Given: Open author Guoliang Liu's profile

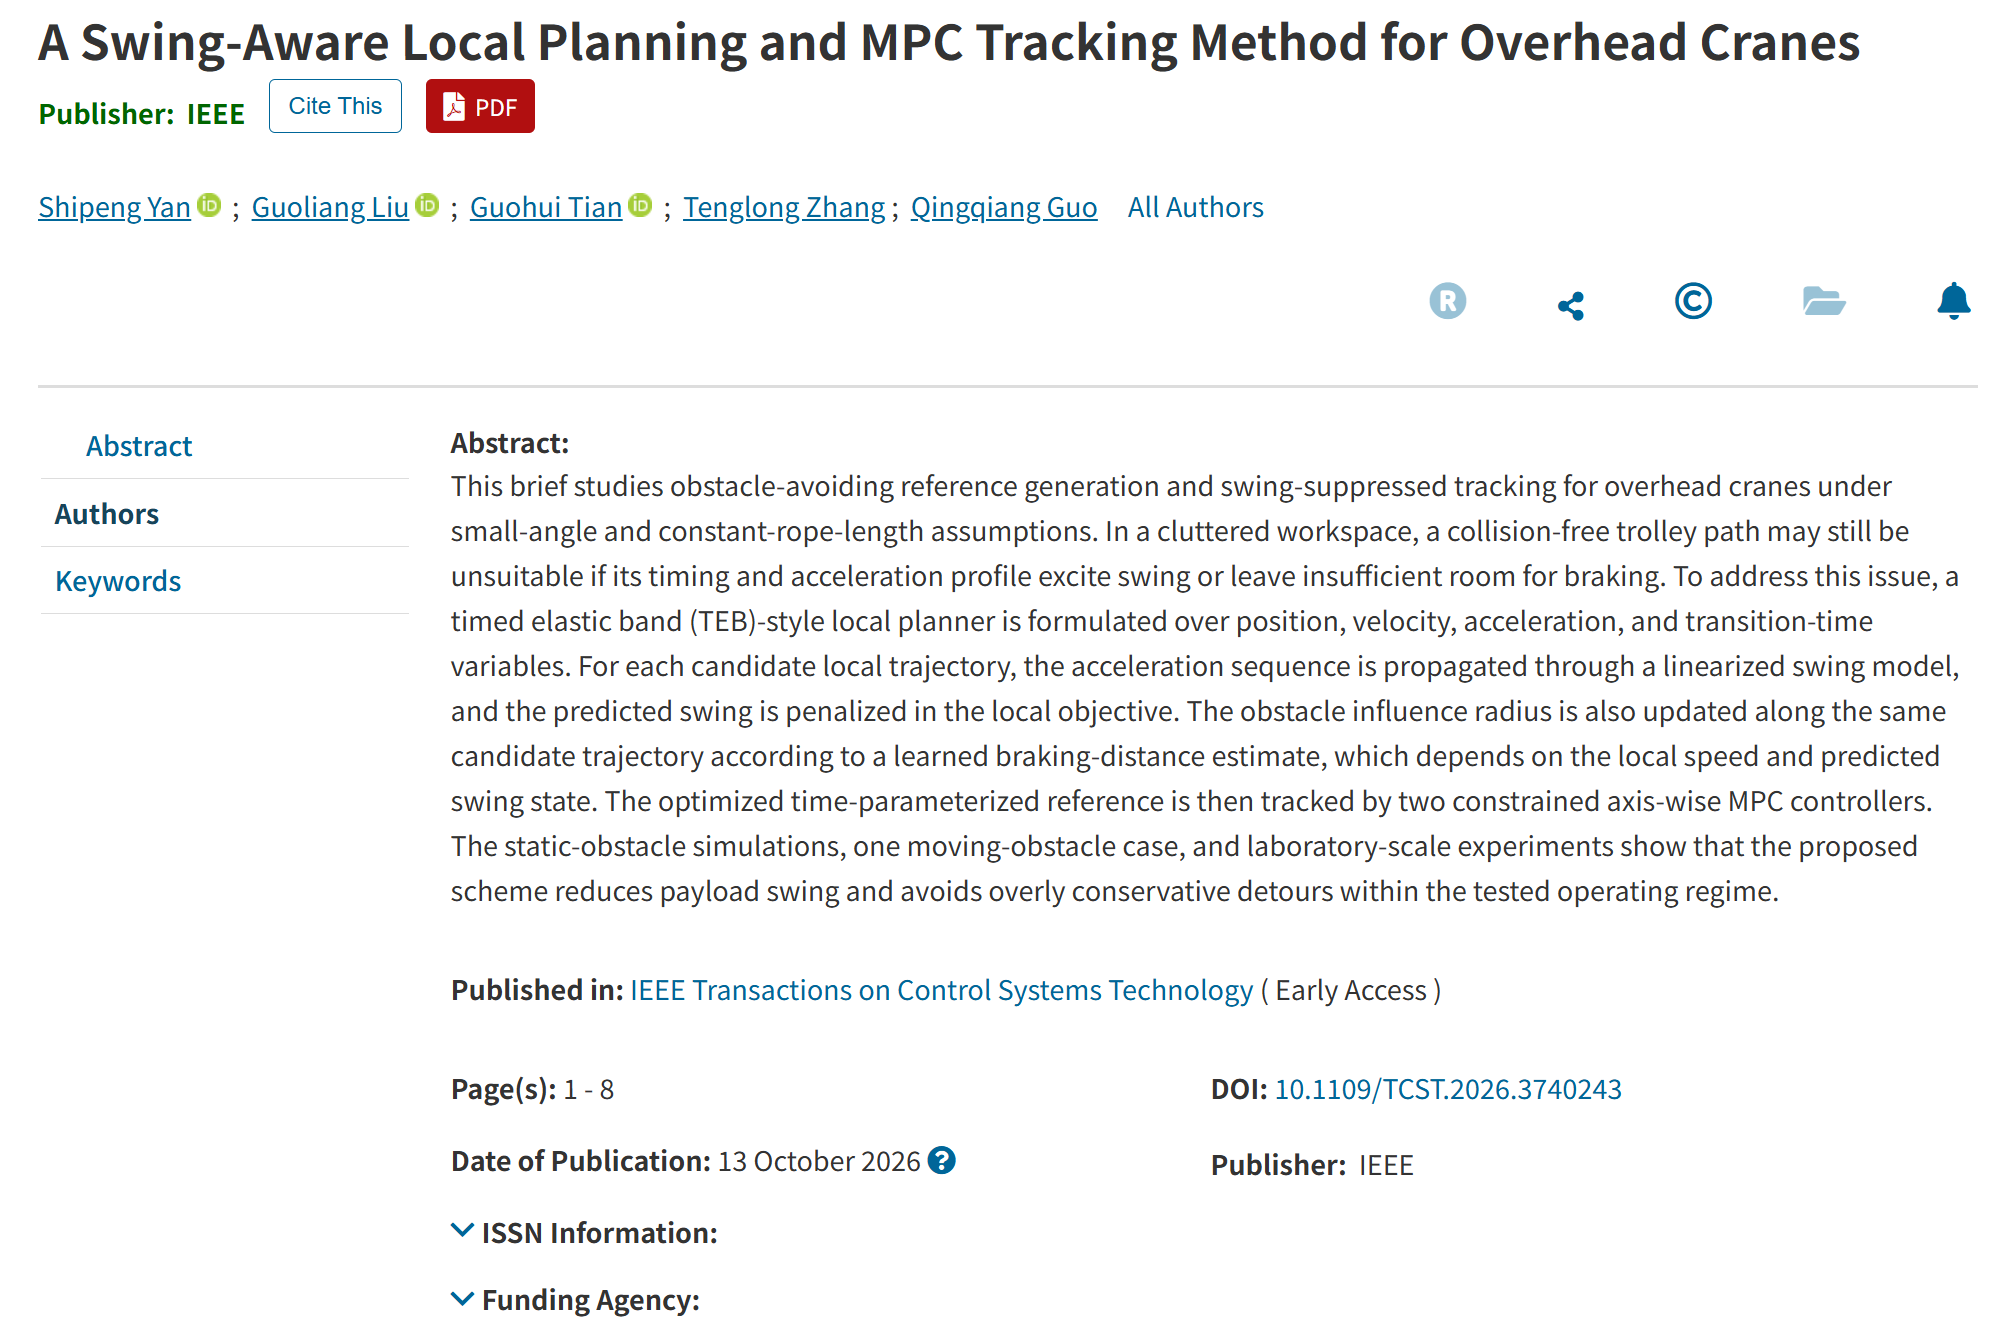Looking at the screenshot, I should pyautogui.click(x=330, y=207).
